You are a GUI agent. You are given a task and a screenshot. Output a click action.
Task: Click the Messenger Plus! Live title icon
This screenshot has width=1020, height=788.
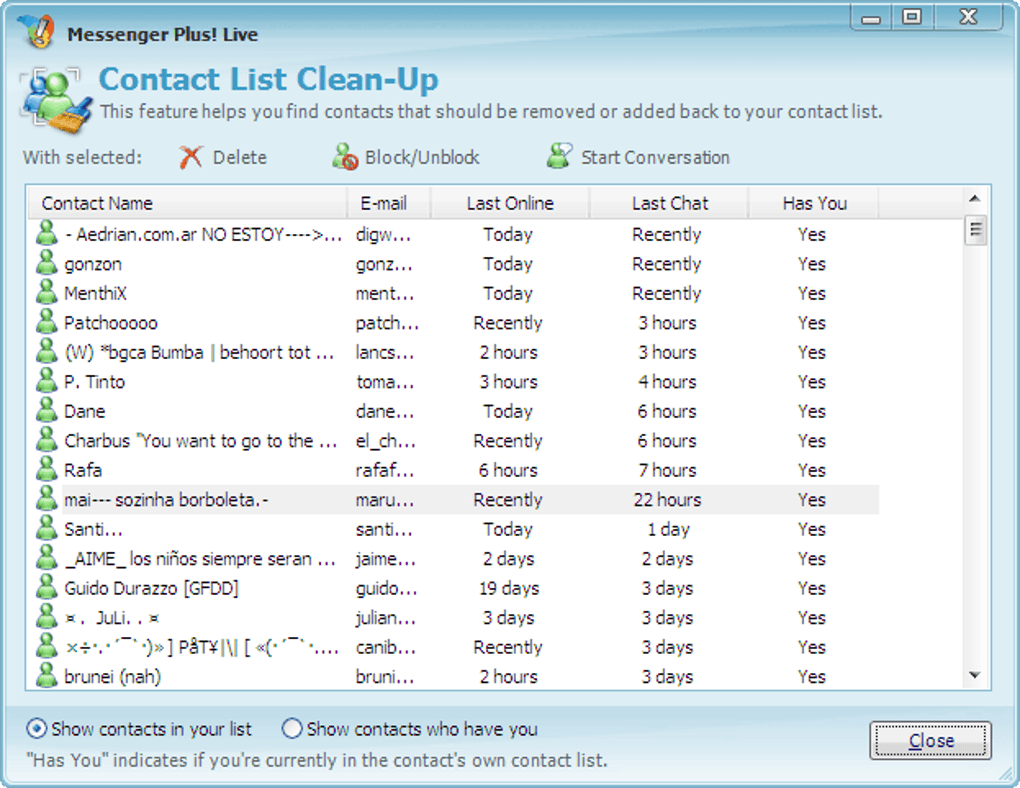click(x=36, y=31)
